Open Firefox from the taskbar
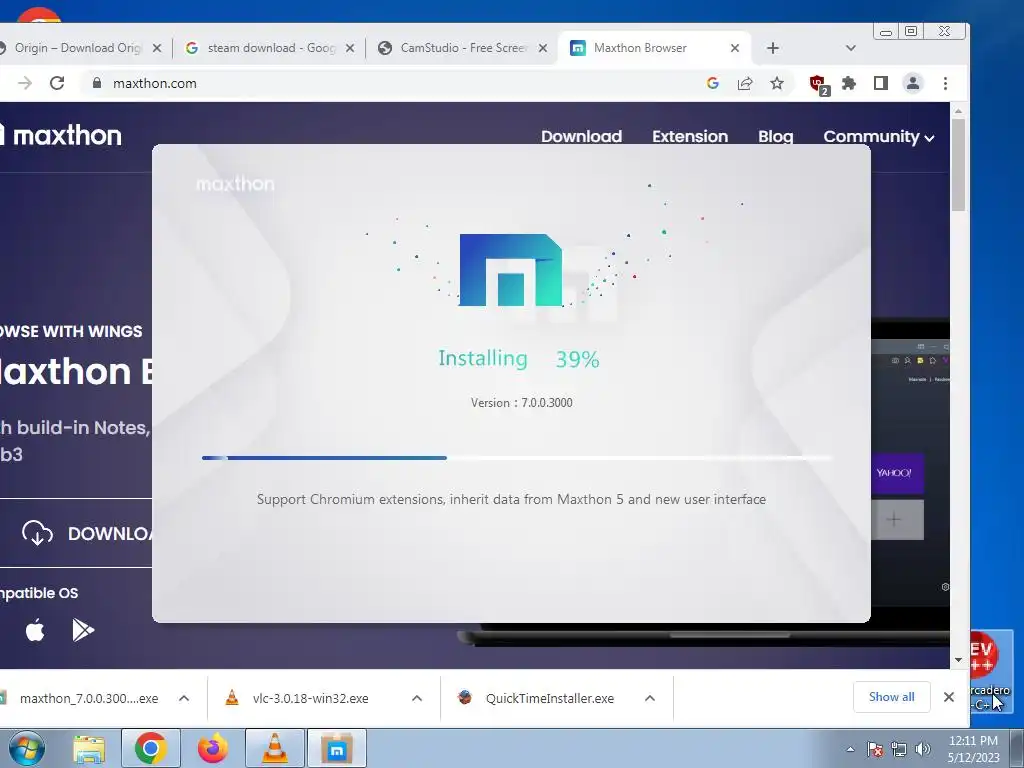The height and width of the screenshot is (768, 1024). point(213,748)
